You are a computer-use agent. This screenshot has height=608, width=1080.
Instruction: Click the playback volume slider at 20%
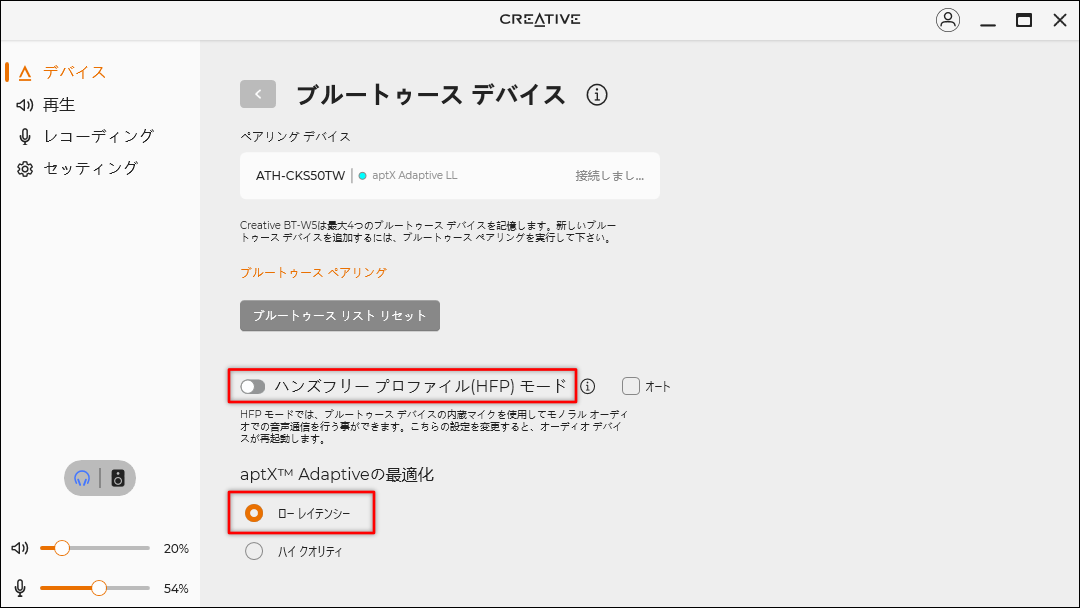click(62, 548)
